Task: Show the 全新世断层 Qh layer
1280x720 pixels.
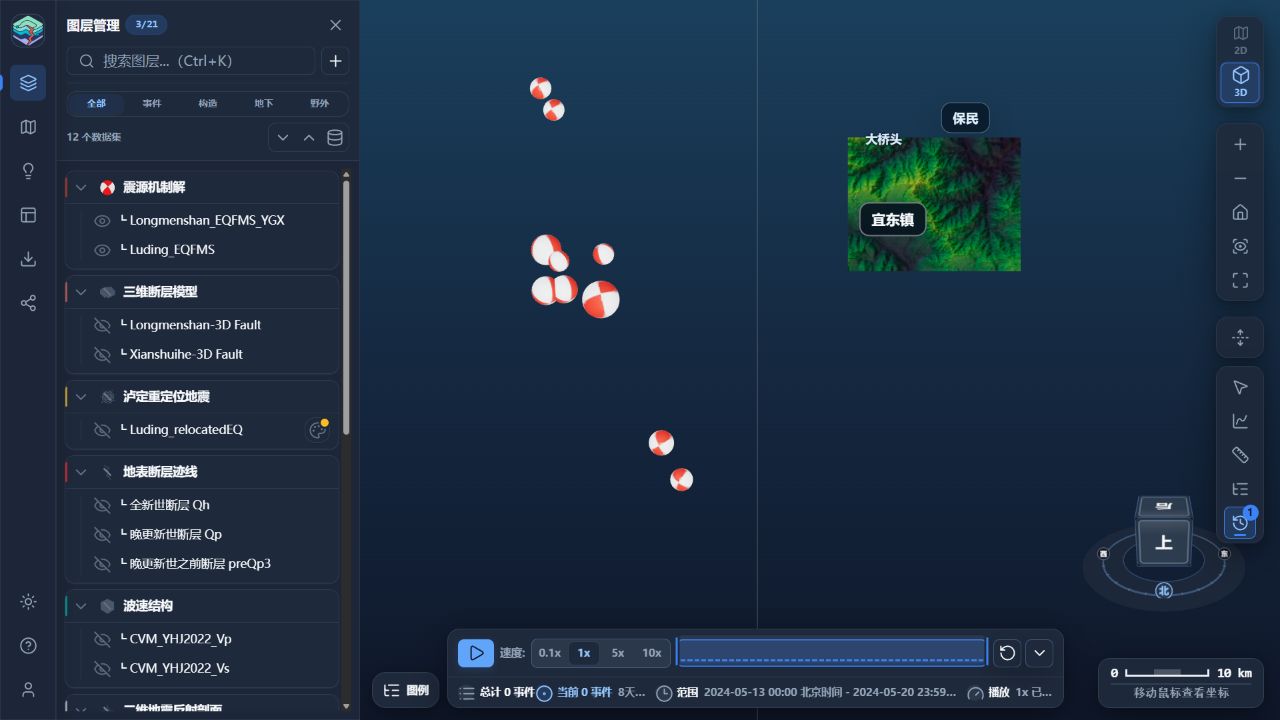Action: click(102, 505)
